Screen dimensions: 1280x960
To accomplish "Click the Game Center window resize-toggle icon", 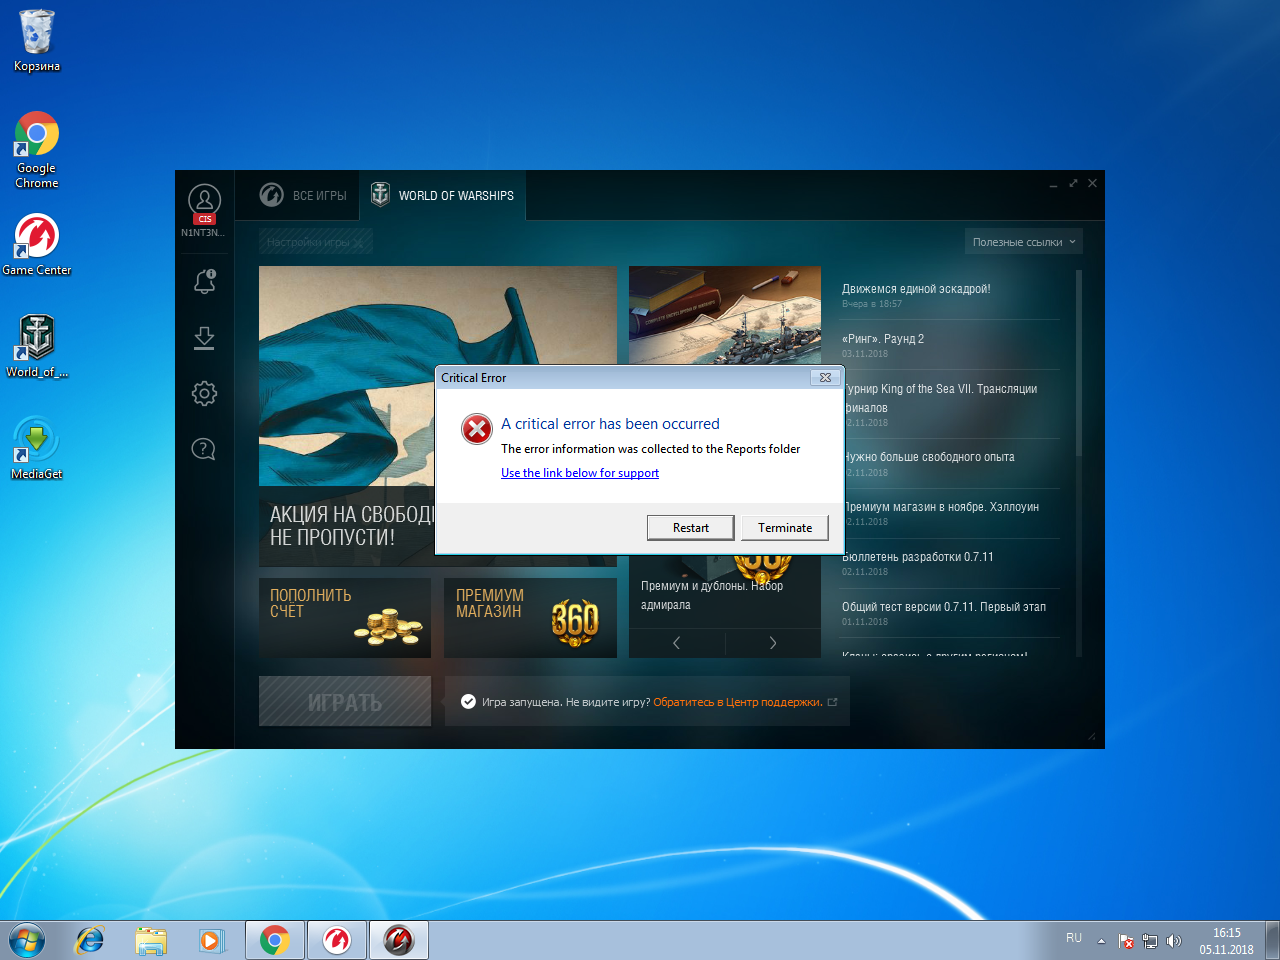I will (x=1073, y=184).
